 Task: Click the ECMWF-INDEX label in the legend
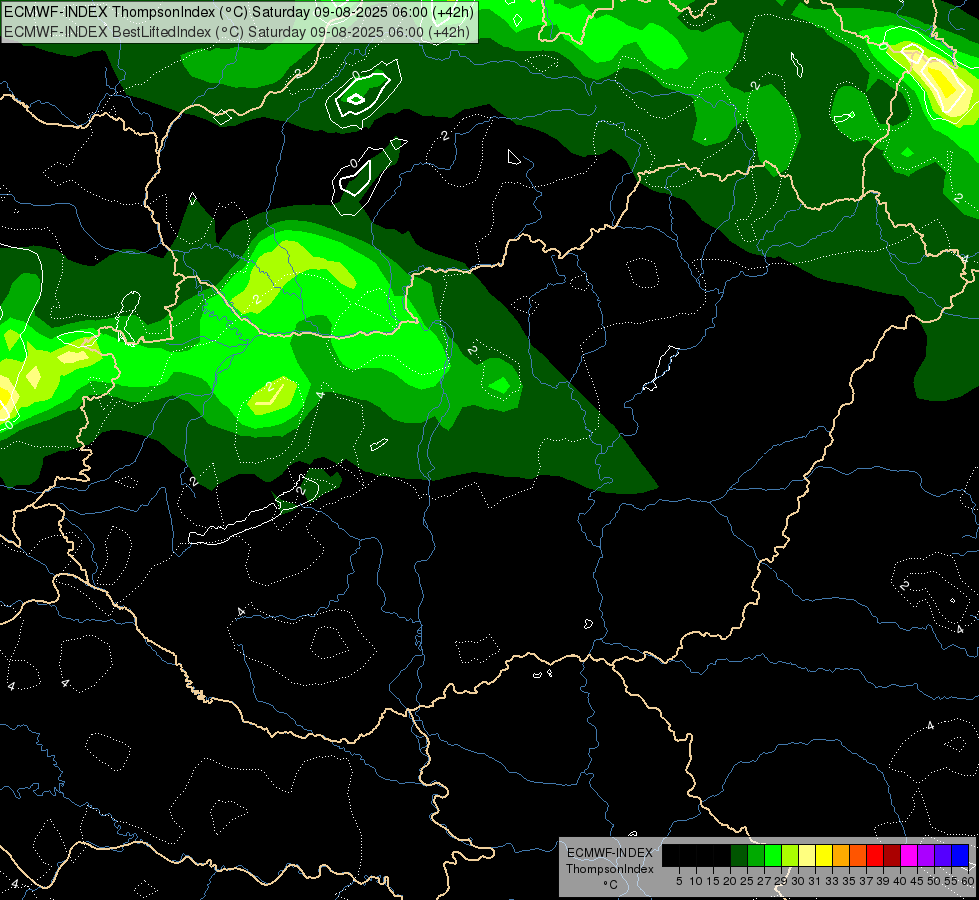tap(610, 853)
